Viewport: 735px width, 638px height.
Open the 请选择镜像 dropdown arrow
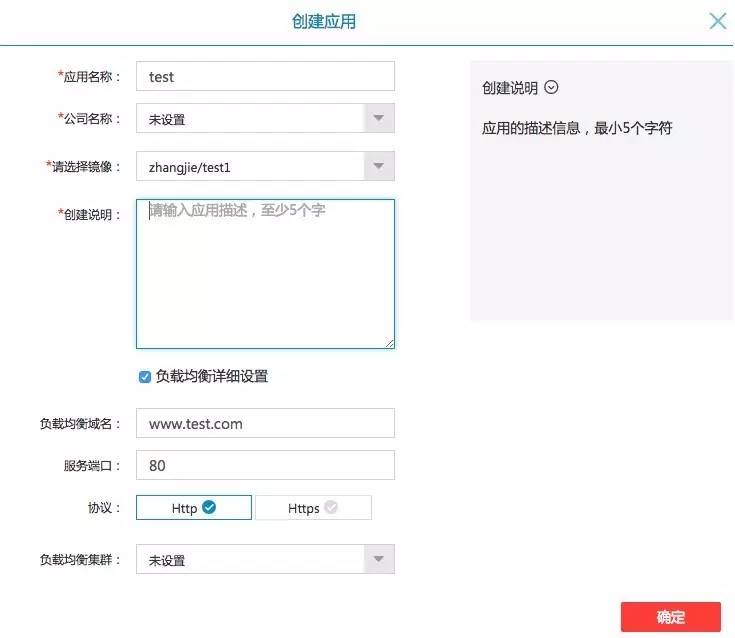coord(379,166)
